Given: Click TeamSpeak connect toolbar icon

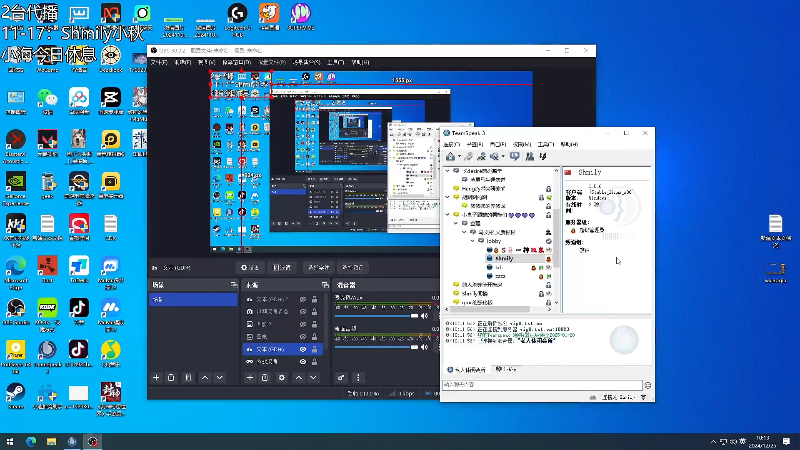Looking at the screenshot, I should point(451,157).
